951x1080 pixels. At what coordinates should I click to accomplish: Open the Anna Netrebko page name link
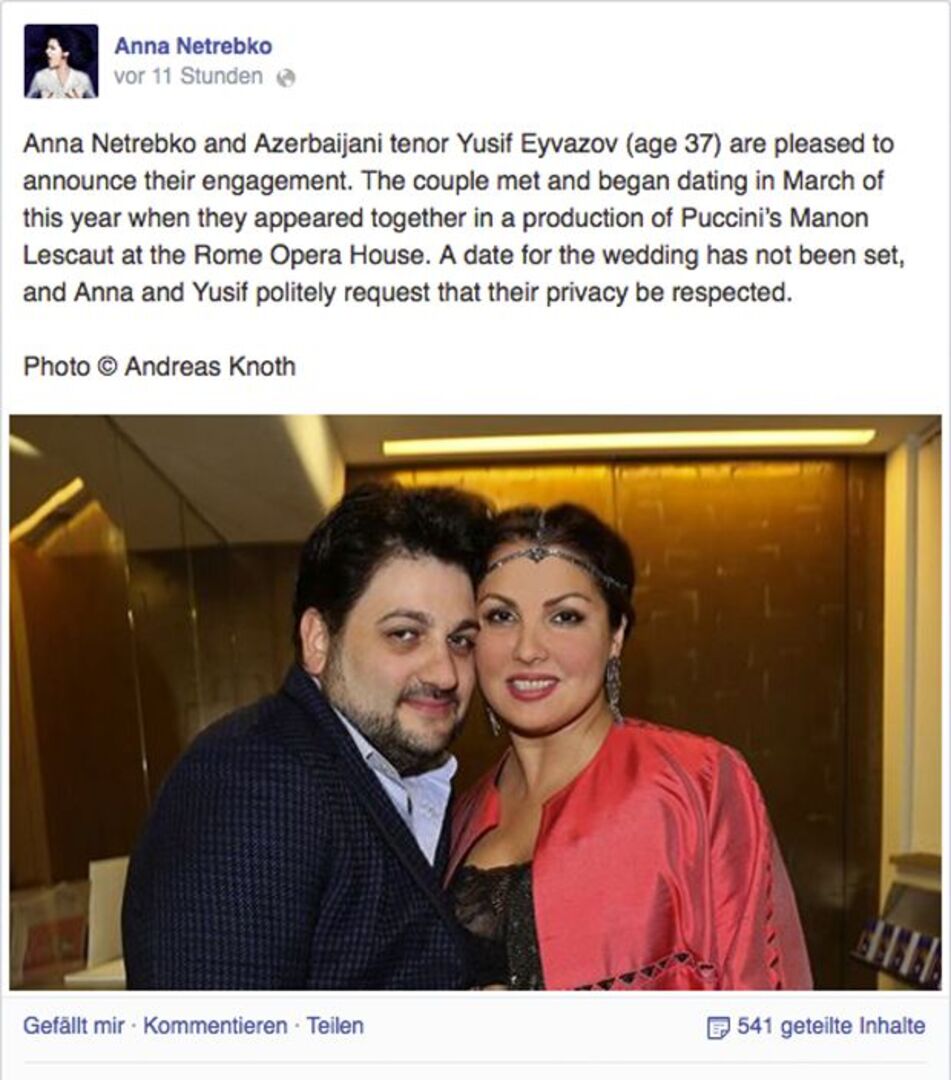[193, 46]
